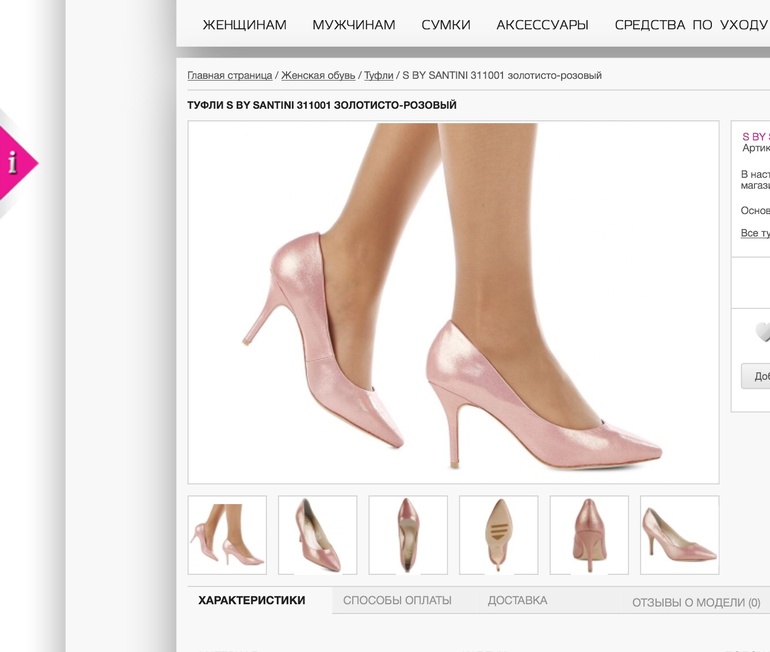Switch to the СПОСОБЫ ОПЛАТЫ tab

point(397,600)
